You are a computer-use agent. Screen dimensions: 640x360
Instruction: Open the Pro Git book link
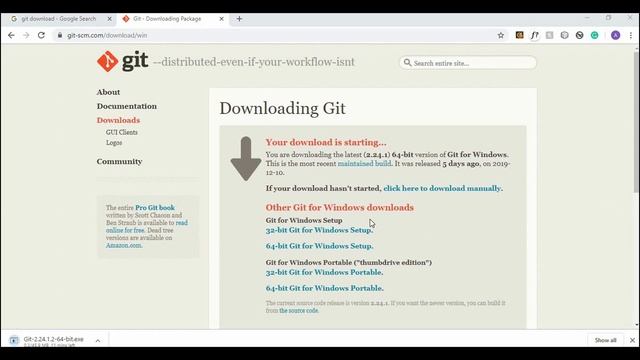pyautogui.click(x=155, y=208)
